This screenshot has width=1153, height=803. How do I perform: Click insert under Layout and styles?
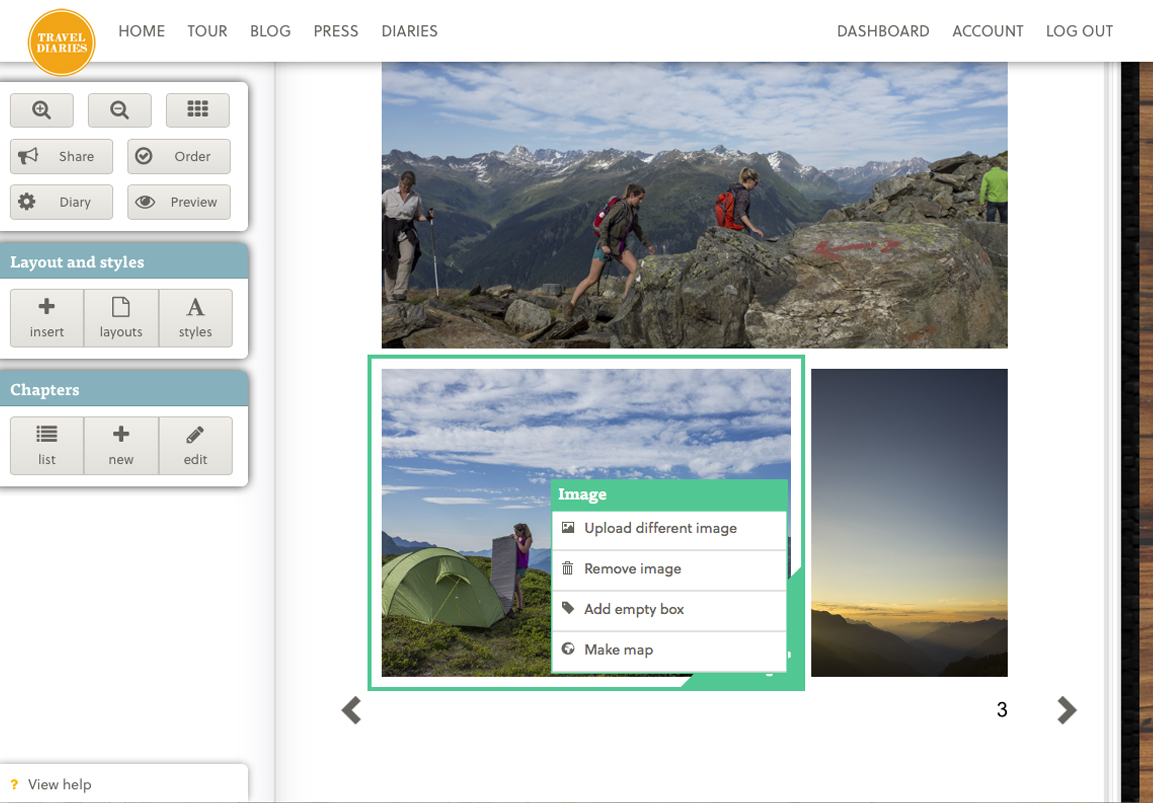47,318
